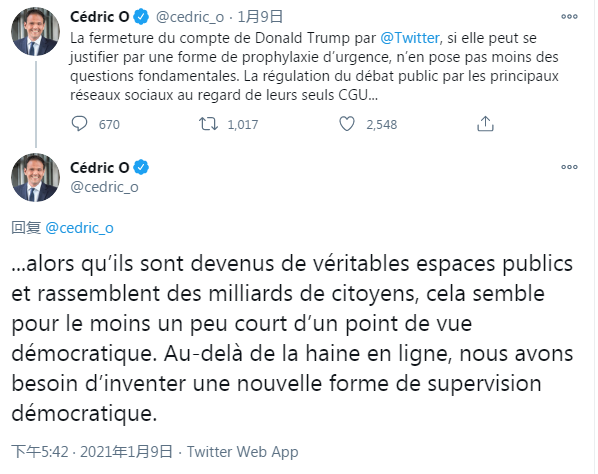Click the @cedric_o reply-to link
The height and width of the screenshot is (474, 598).
click(x=79, y=228)
